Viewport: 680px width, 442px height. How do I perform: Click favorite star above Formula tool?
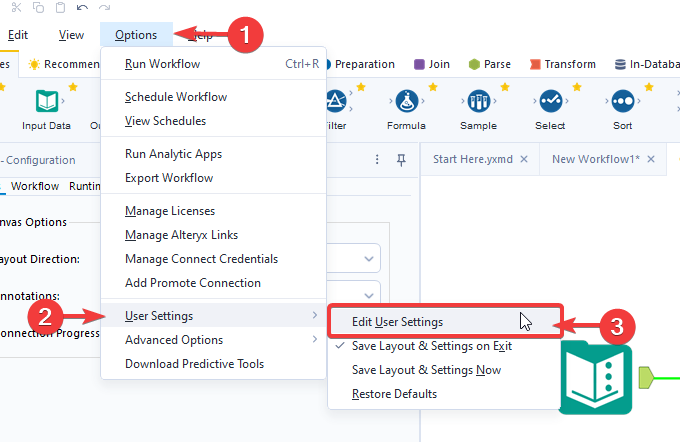pyautogui.click(x=433, y=87)
